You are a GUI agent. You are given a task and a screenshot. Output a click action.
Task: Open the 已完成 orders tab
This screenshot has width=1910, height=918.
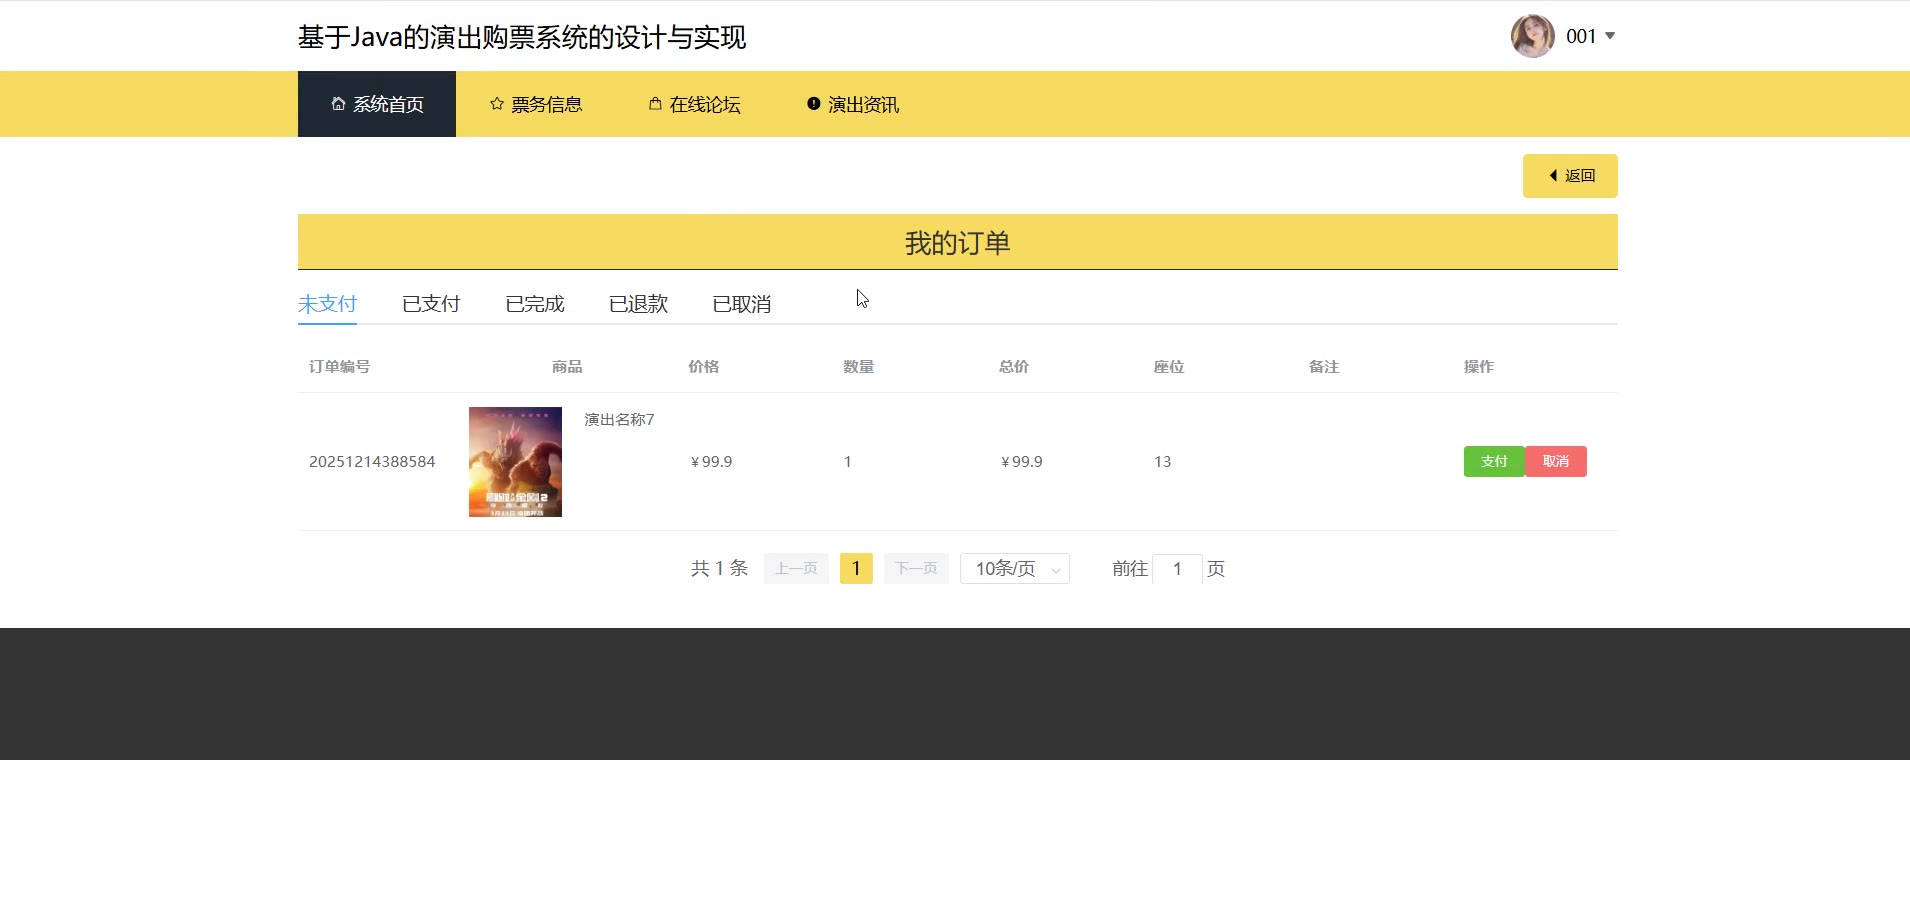535,304
